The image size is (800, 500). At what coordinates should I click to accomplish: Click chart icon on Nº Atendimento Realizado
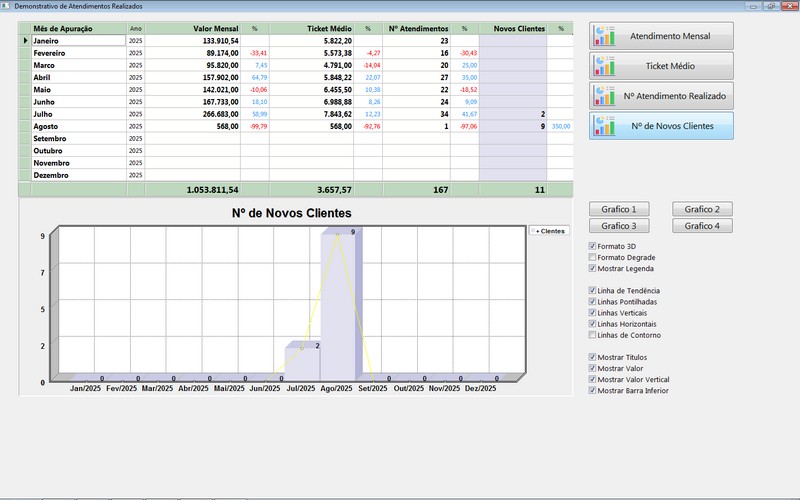[604, 96]
